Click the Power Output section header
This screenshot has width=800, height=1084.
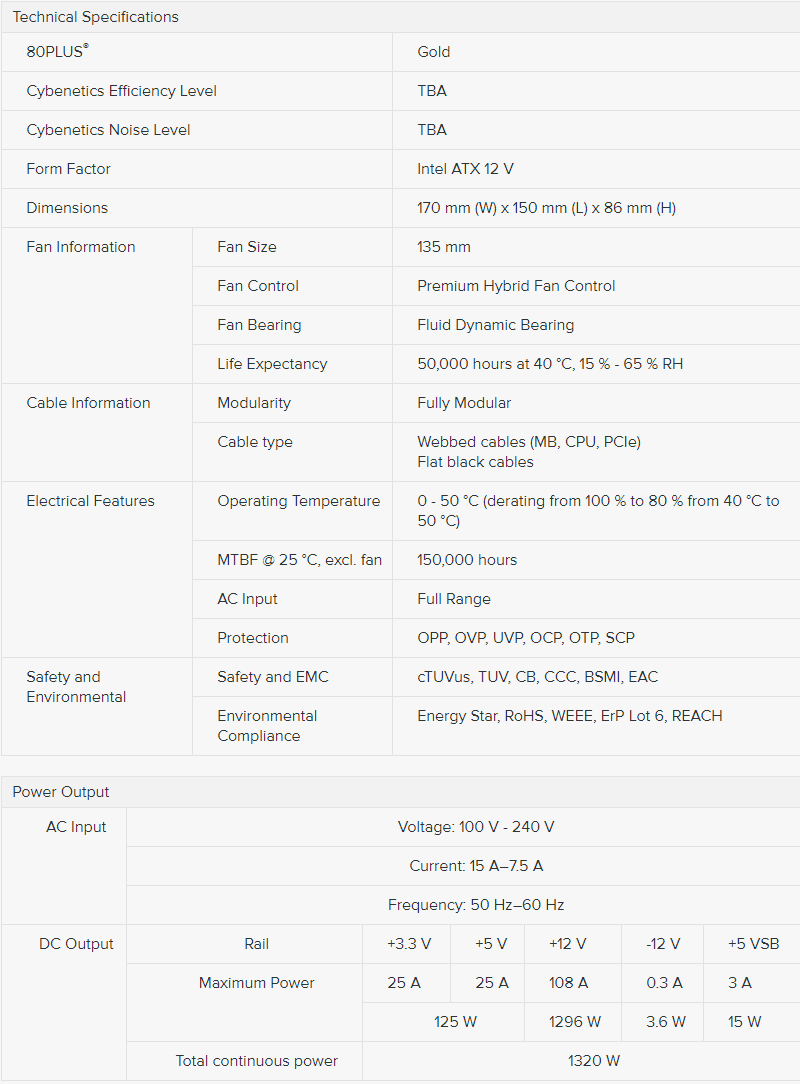pyautogui.click(x=61, y=792)
